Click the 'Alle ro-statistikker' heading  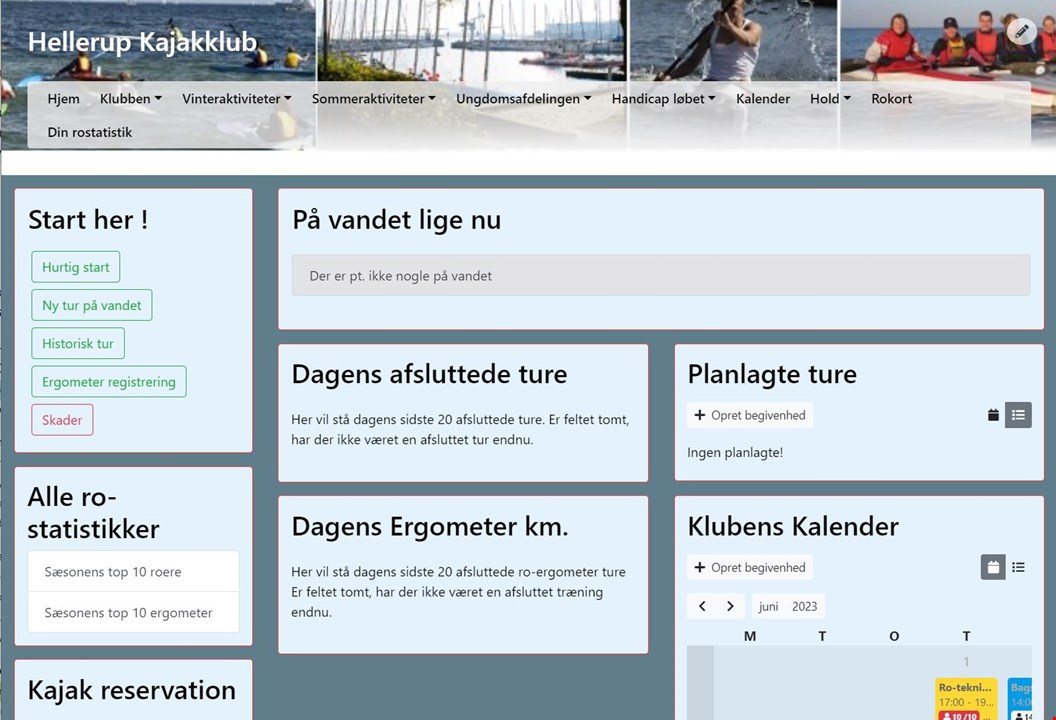pos(94,513)
